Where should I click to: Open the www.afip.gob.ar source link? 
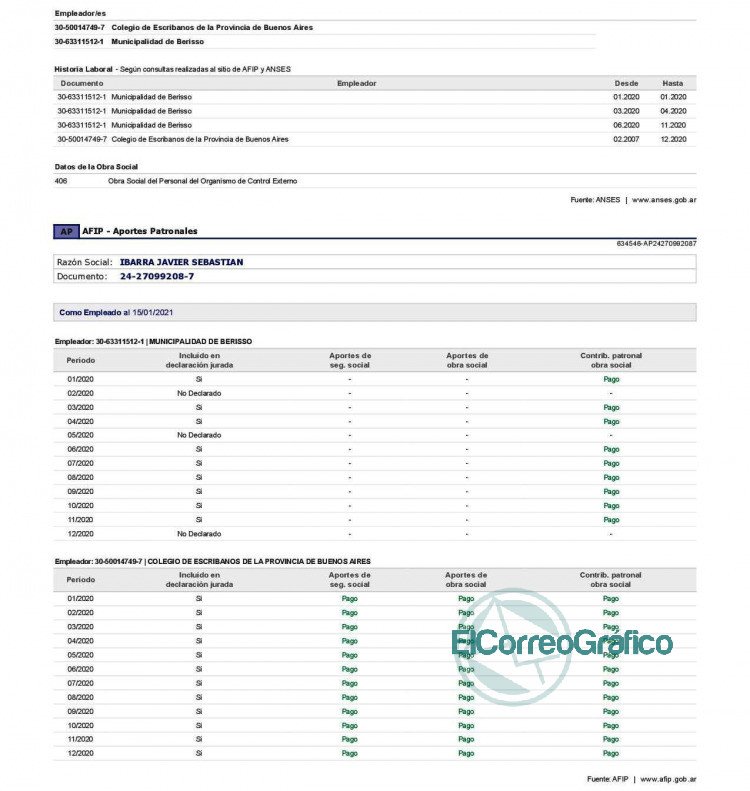pos(668,779)
